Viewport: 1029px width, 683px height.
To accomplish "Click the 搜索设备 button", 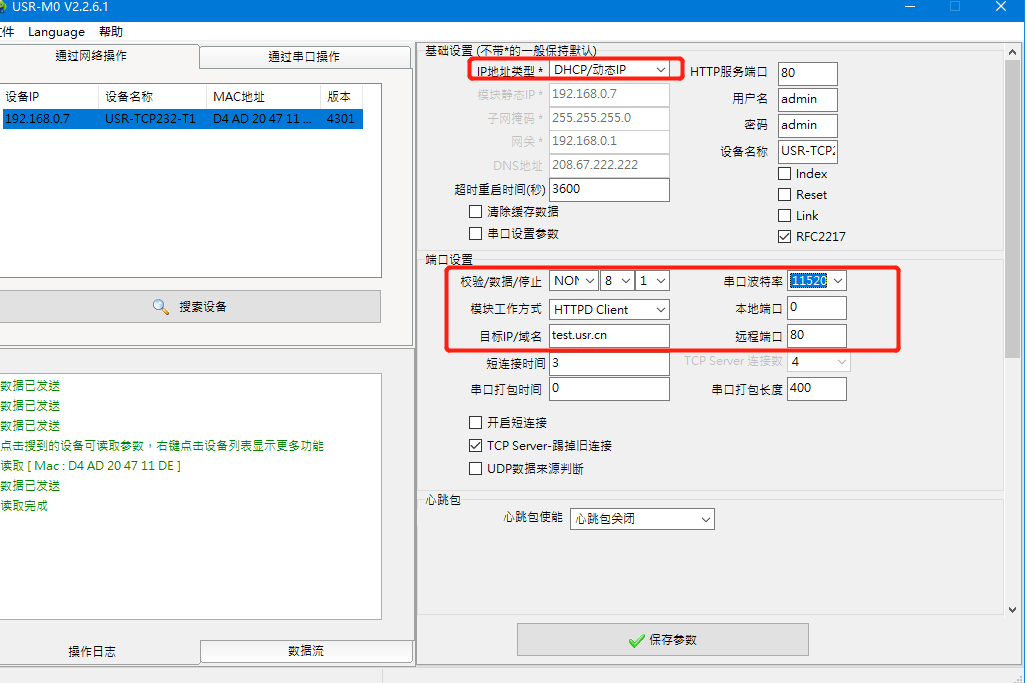I will (x=189, y=307).
